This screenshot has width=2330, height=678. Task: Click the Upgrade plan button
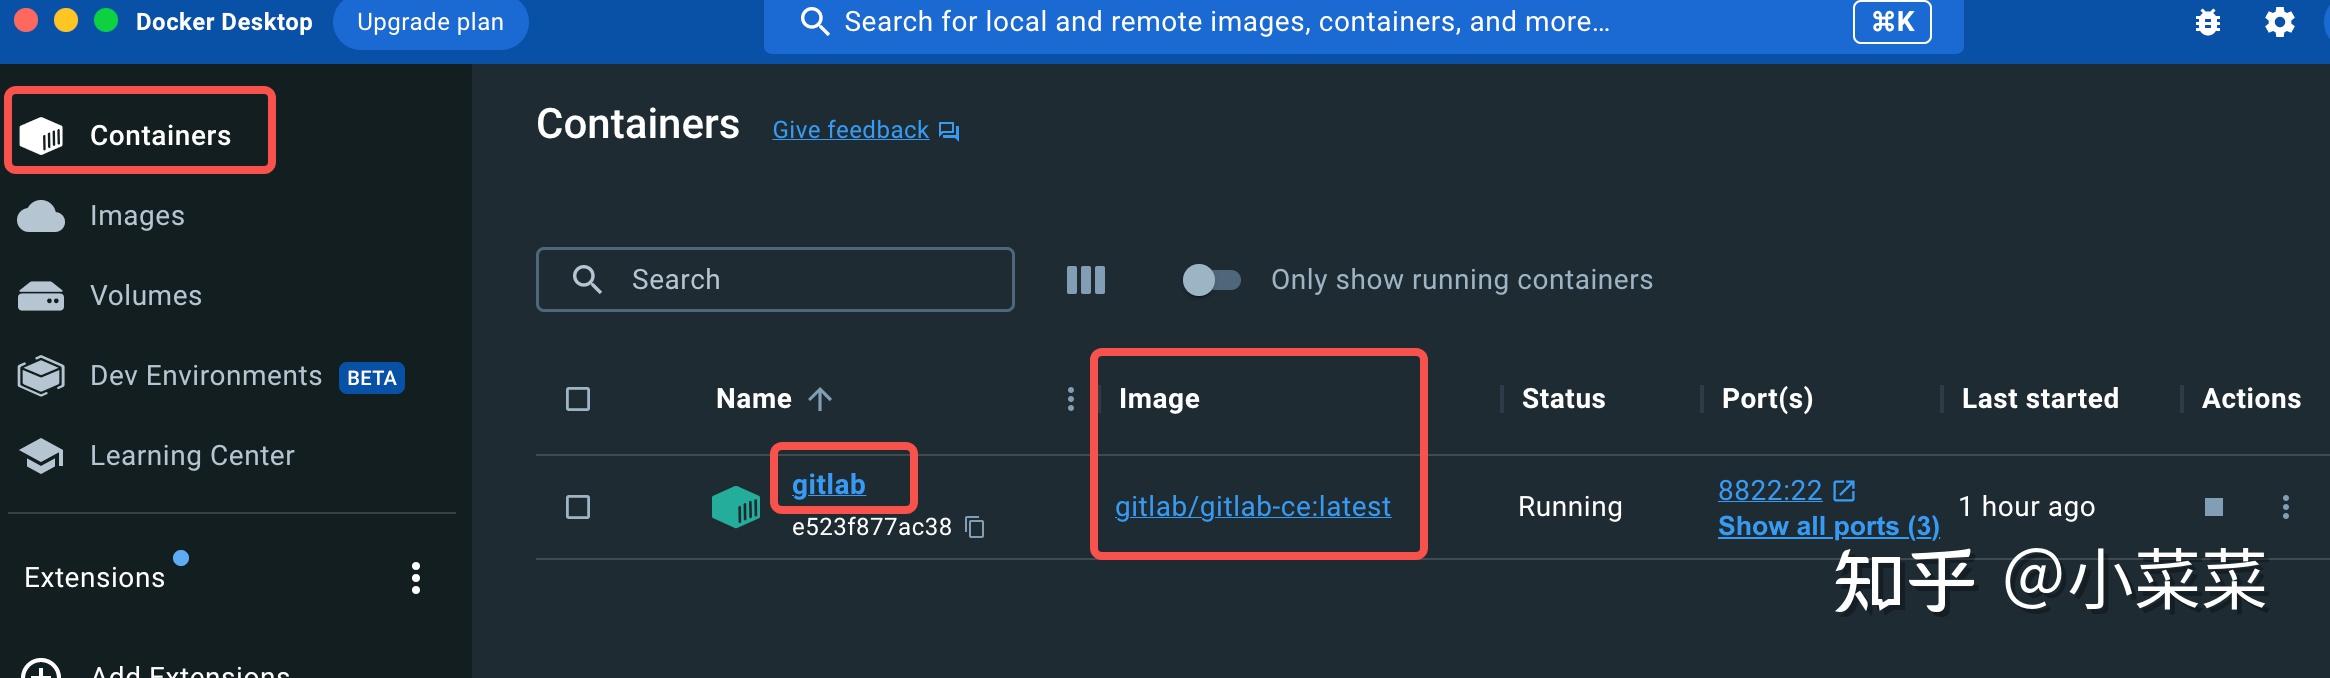(x=430, y=21)
